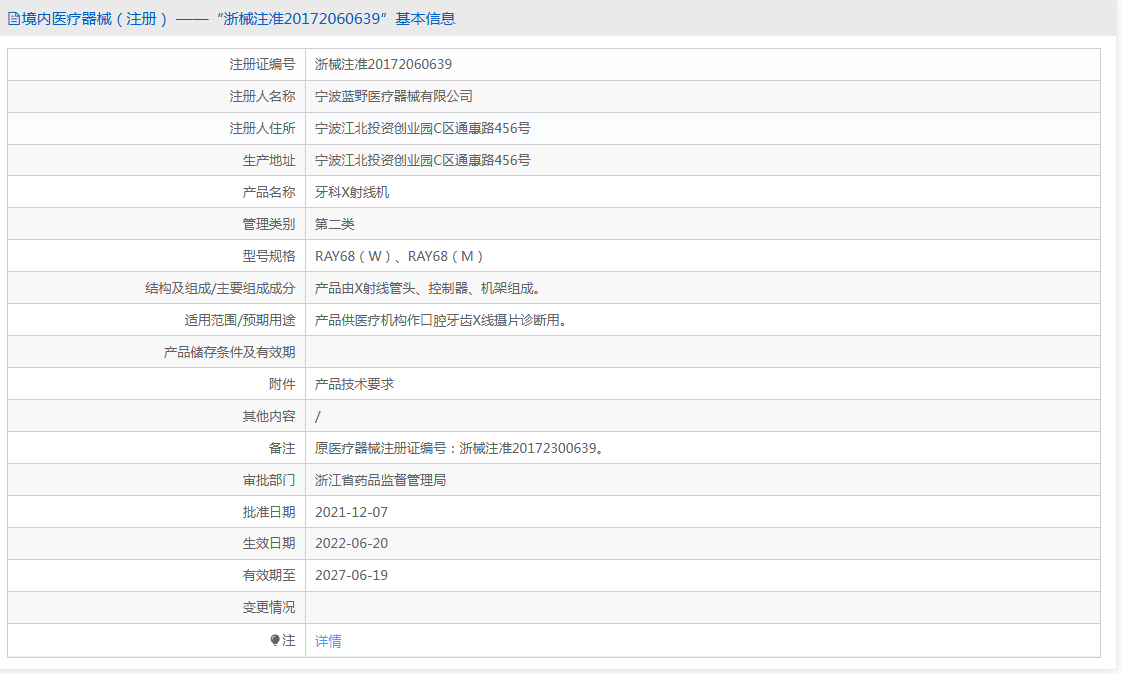
Task: Click the management class 第二类
Action: click(335, 225)
